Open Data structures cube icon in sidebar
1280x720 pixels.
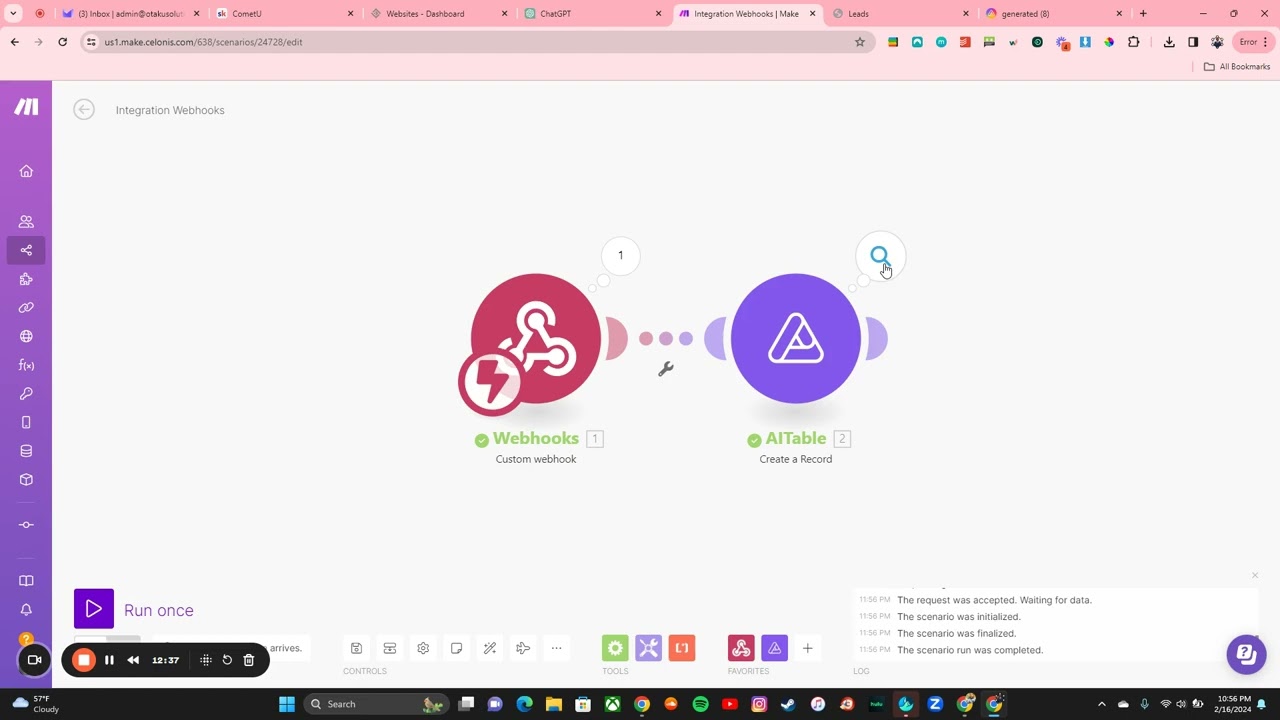click(26, 479)
